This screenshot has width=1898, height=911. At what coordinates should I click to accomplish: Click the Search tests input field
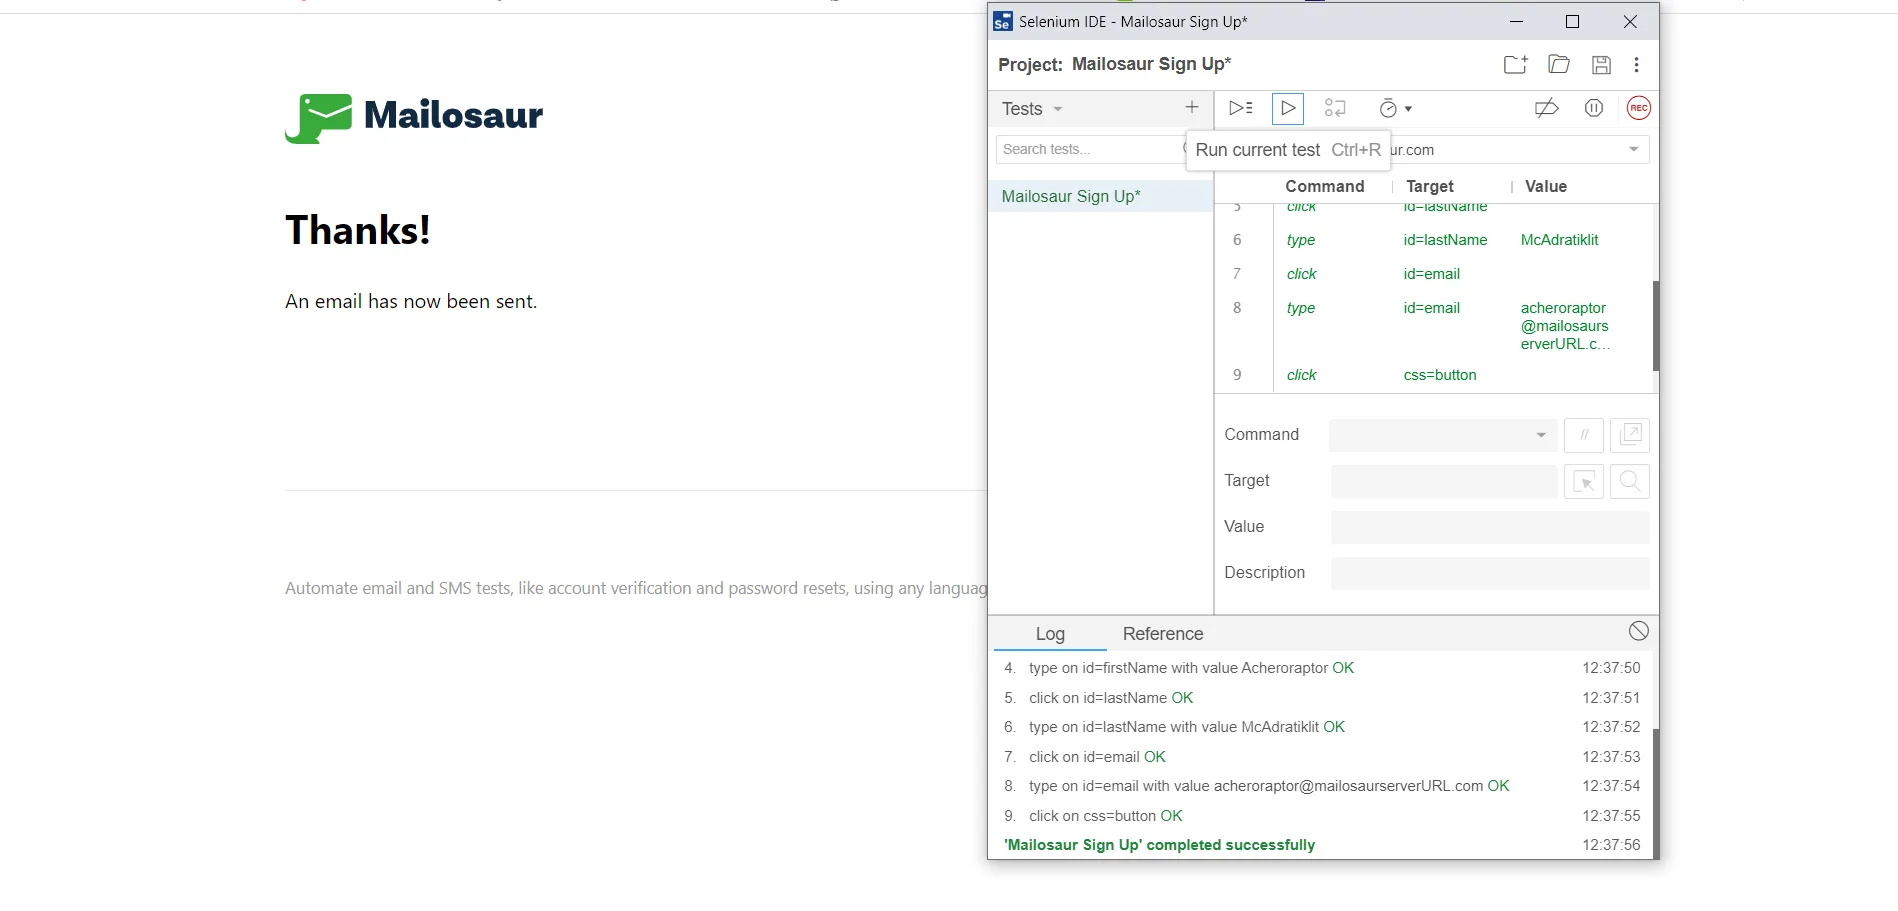click(x=1090, y=149)
